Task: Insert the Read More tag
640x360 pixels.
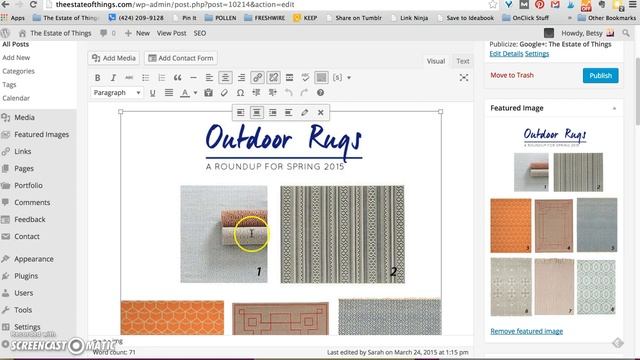Action: (x=289, y=78)
